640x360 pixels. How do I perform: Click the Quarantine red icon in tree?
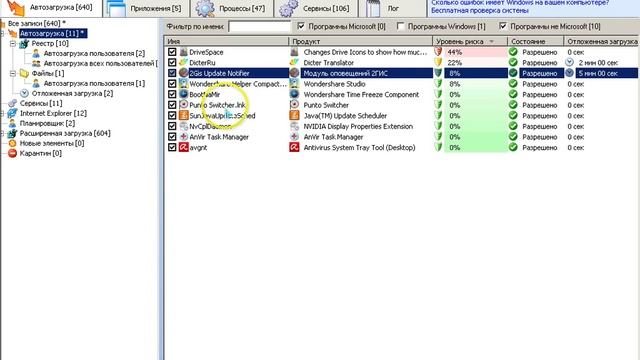point(12,153)
